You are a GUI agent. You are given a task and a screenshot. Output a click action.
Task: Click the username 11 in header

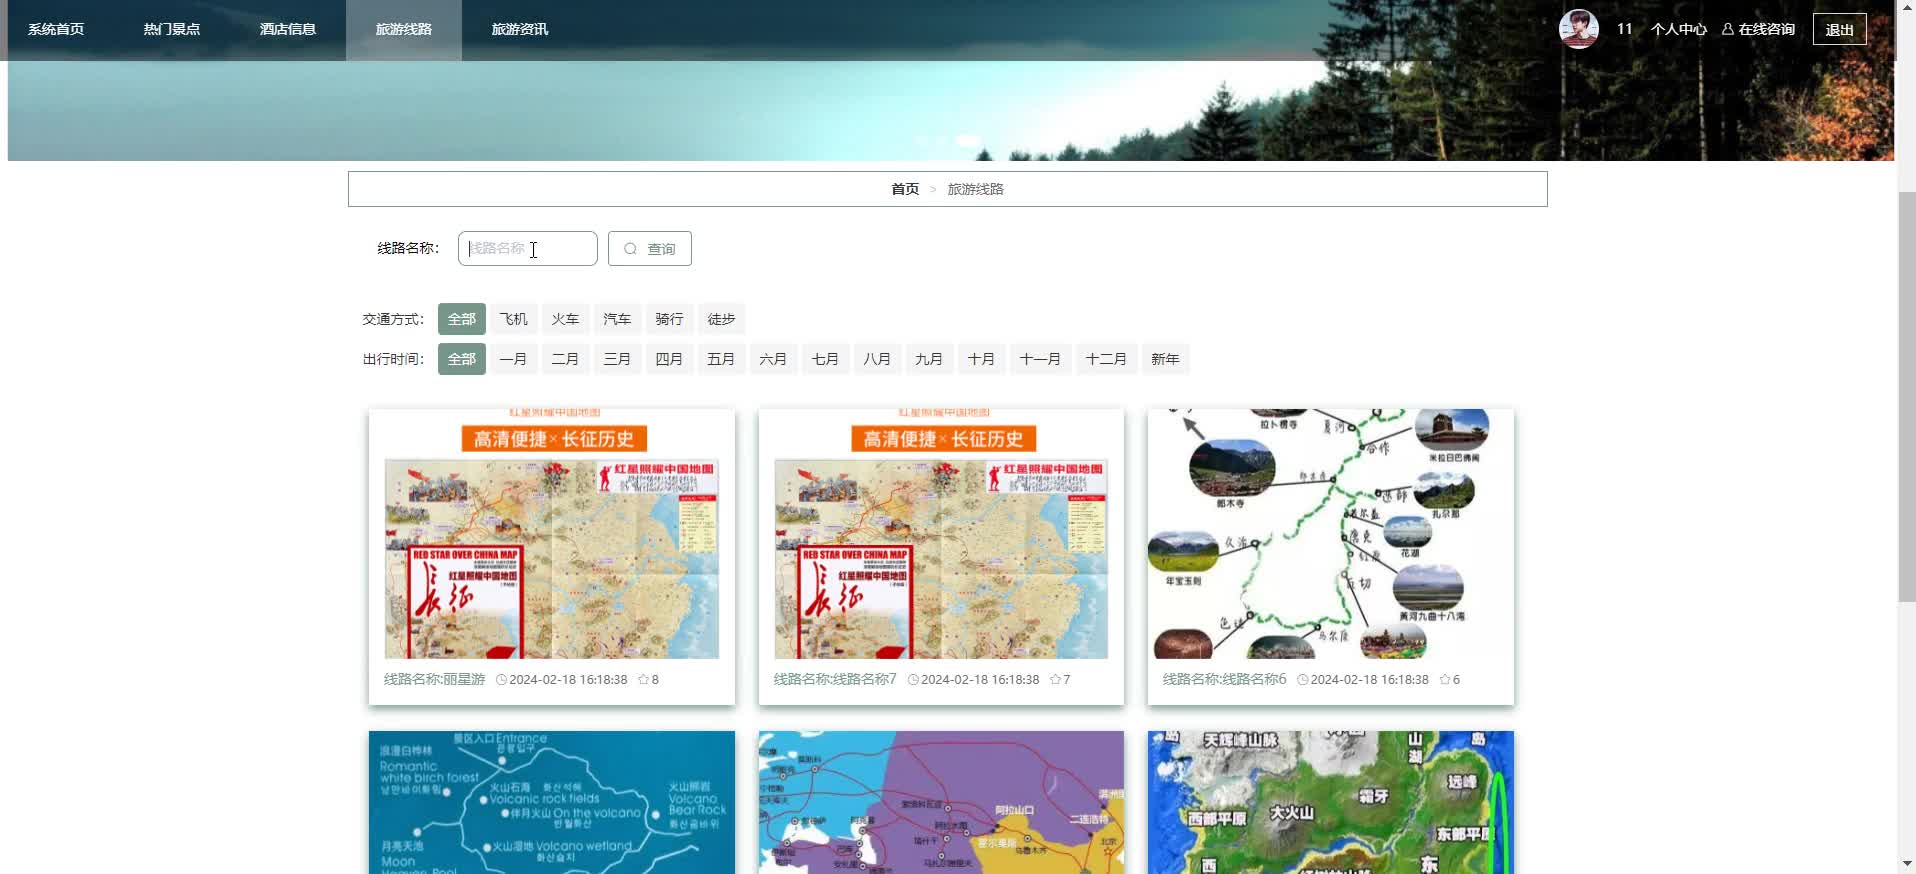pyautogui.click(x=1624, y=30)
